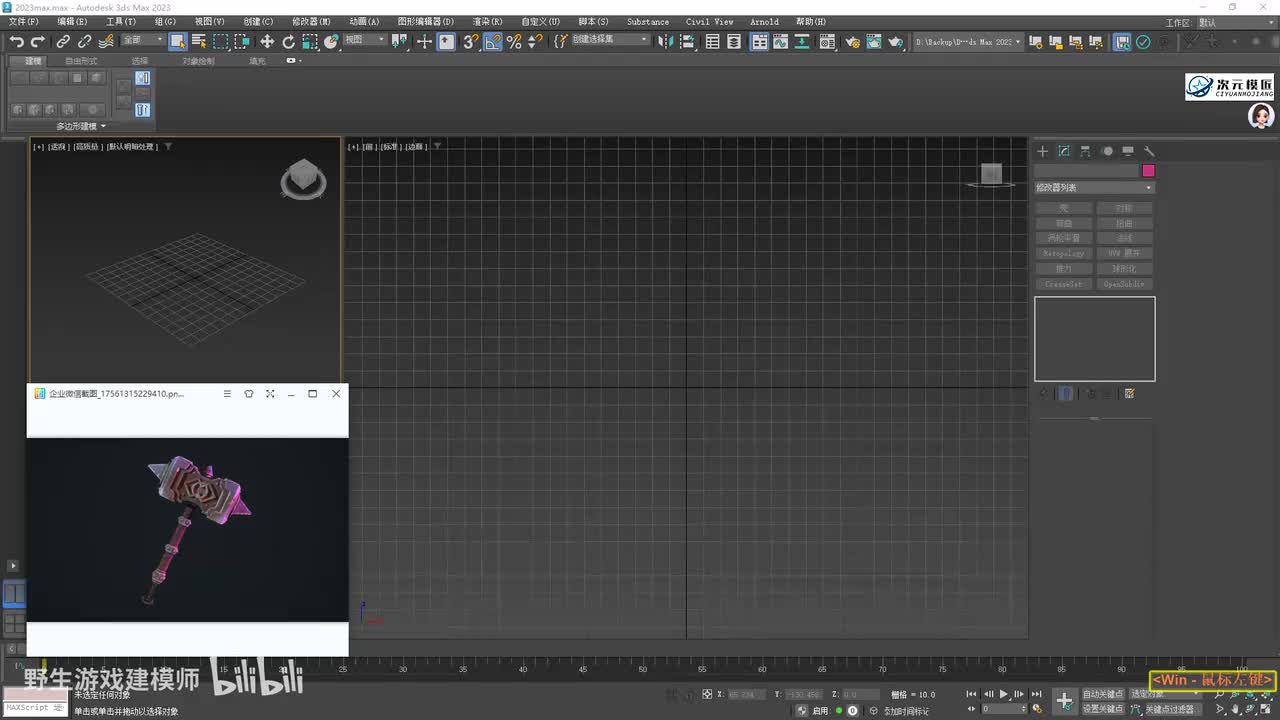Choose the Rectangular Selection Region tool
Screen dimensions: 1280x720
[x=221, y=42]
